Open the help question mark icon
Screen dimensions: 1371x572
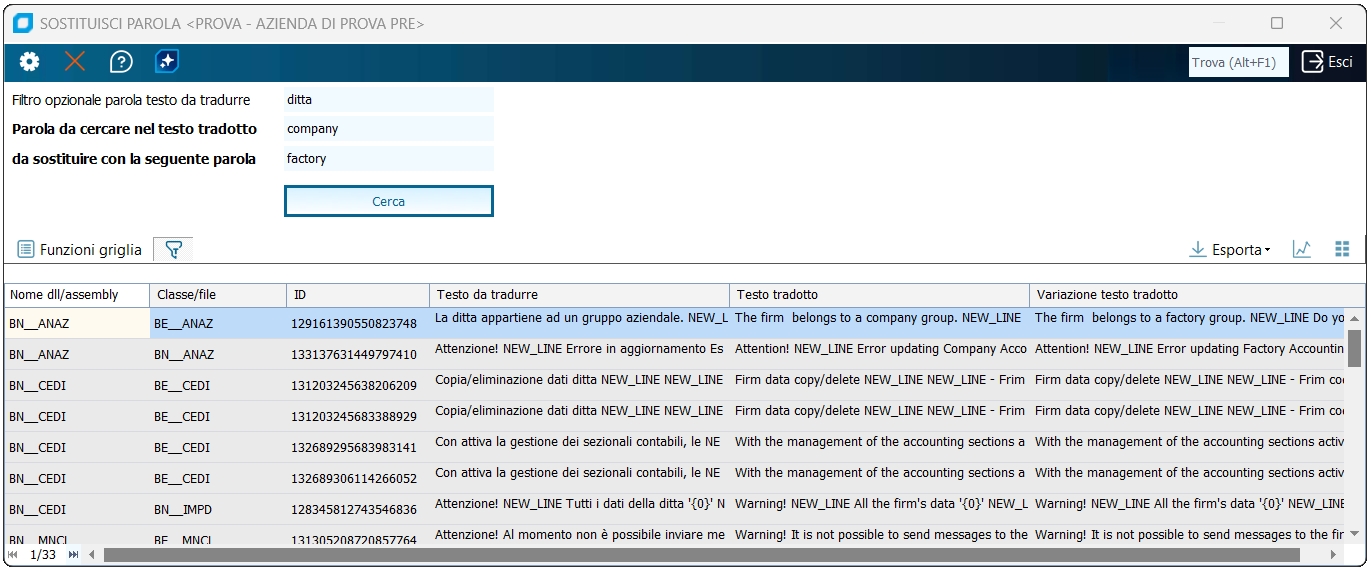pos(121,62)
